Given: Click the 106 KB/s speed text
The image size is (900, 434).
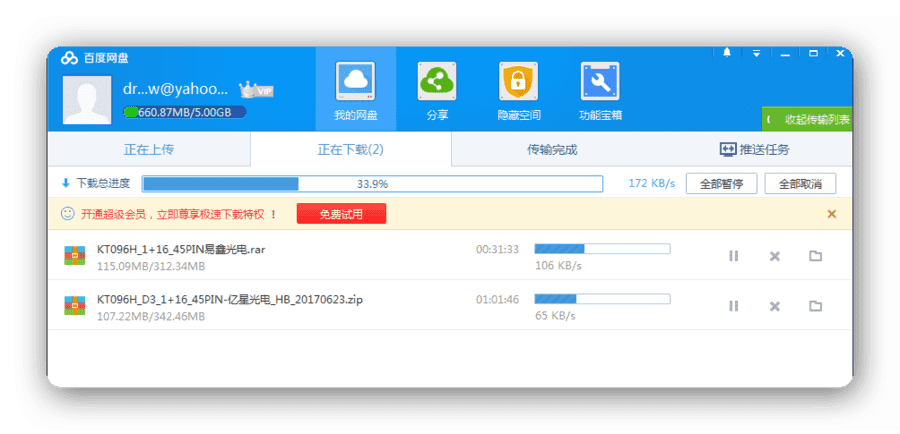Looking at the screenshot, I should 558,266.
